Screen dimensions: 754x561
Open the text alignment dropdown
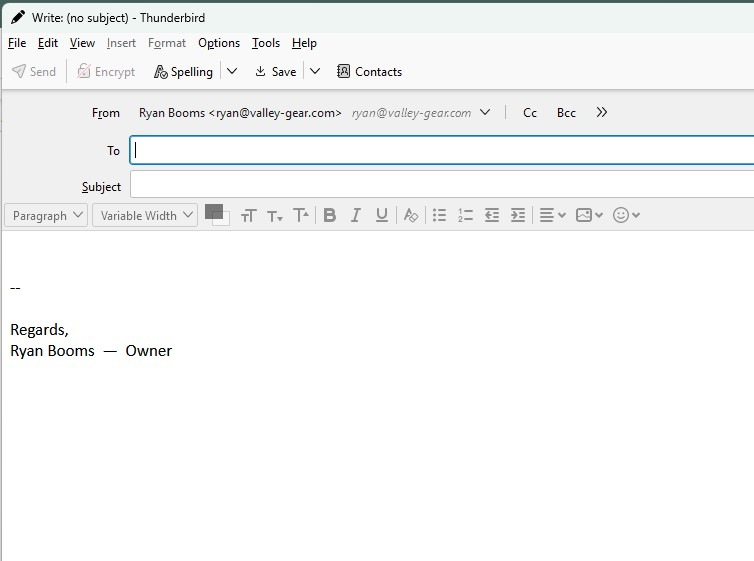553,215
